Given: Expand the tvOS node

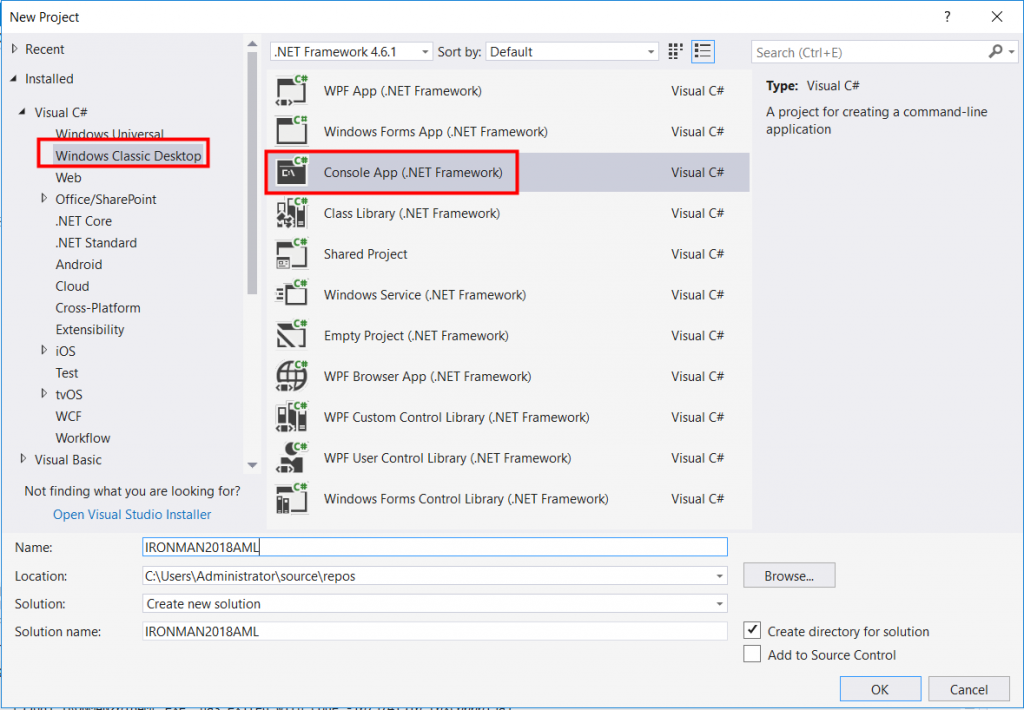Looking at the screenshot, I should (44, 393).
